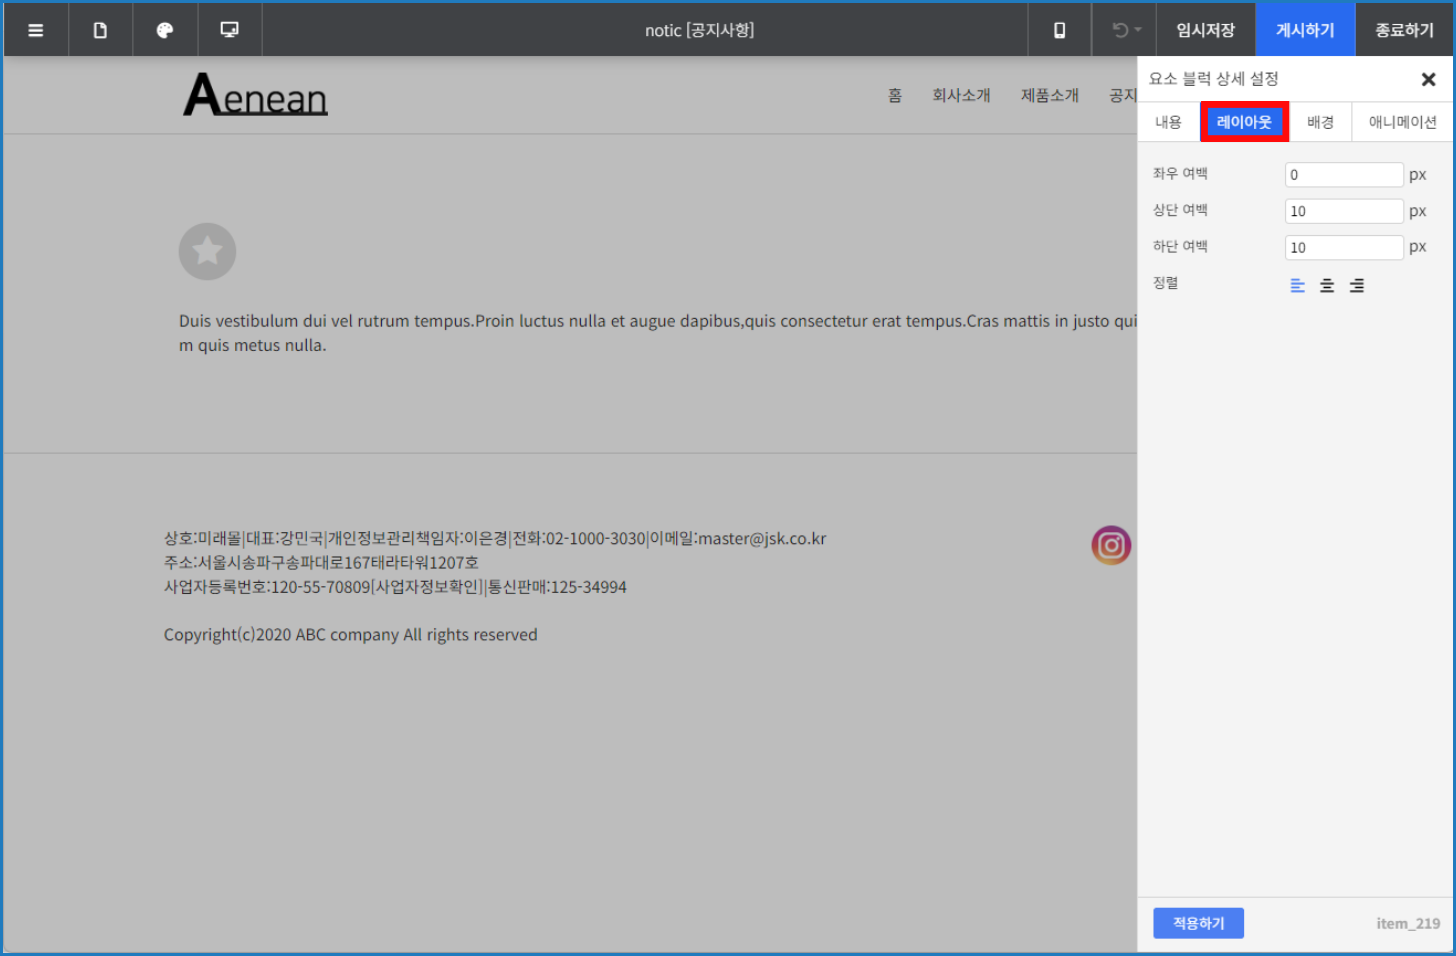1456x956 pixels.
Task: Click the star circle icon
Action: [207, 251]
